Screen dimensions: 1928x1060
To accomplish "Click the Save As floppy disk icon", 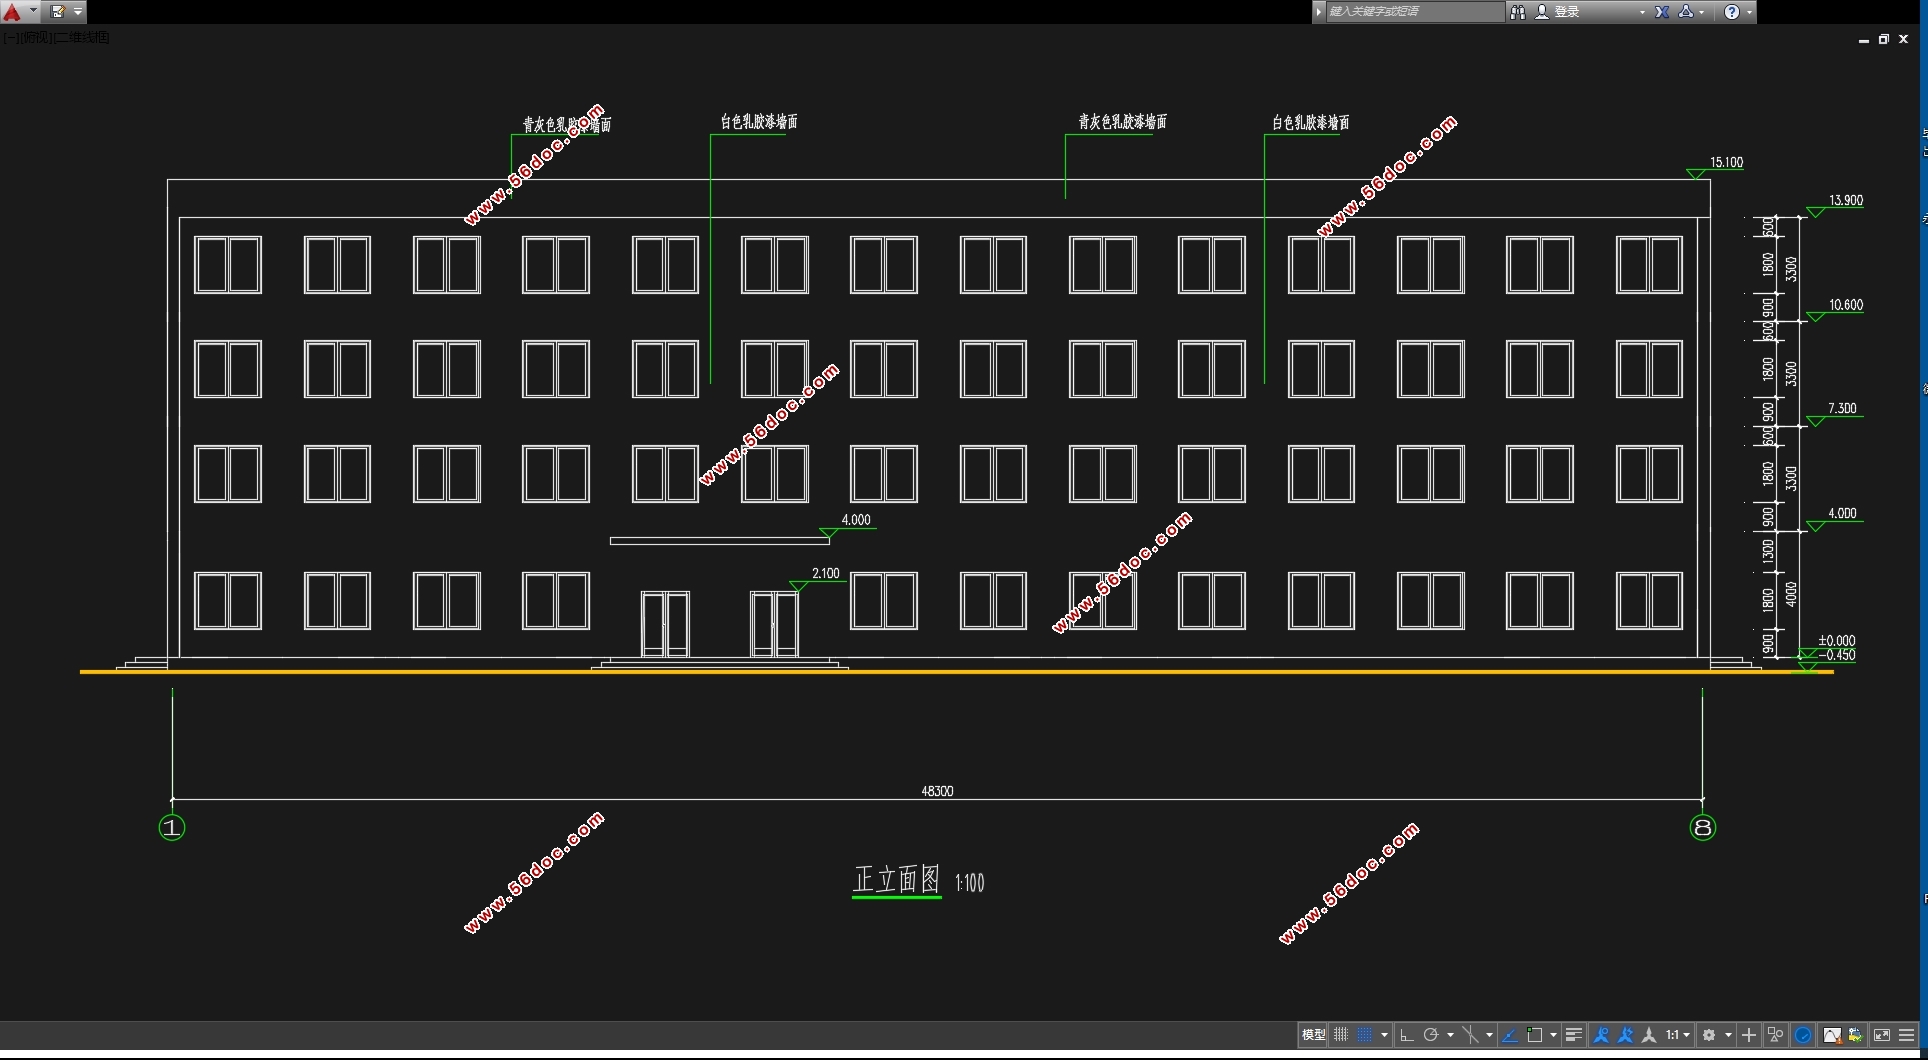I will [58, 12].
